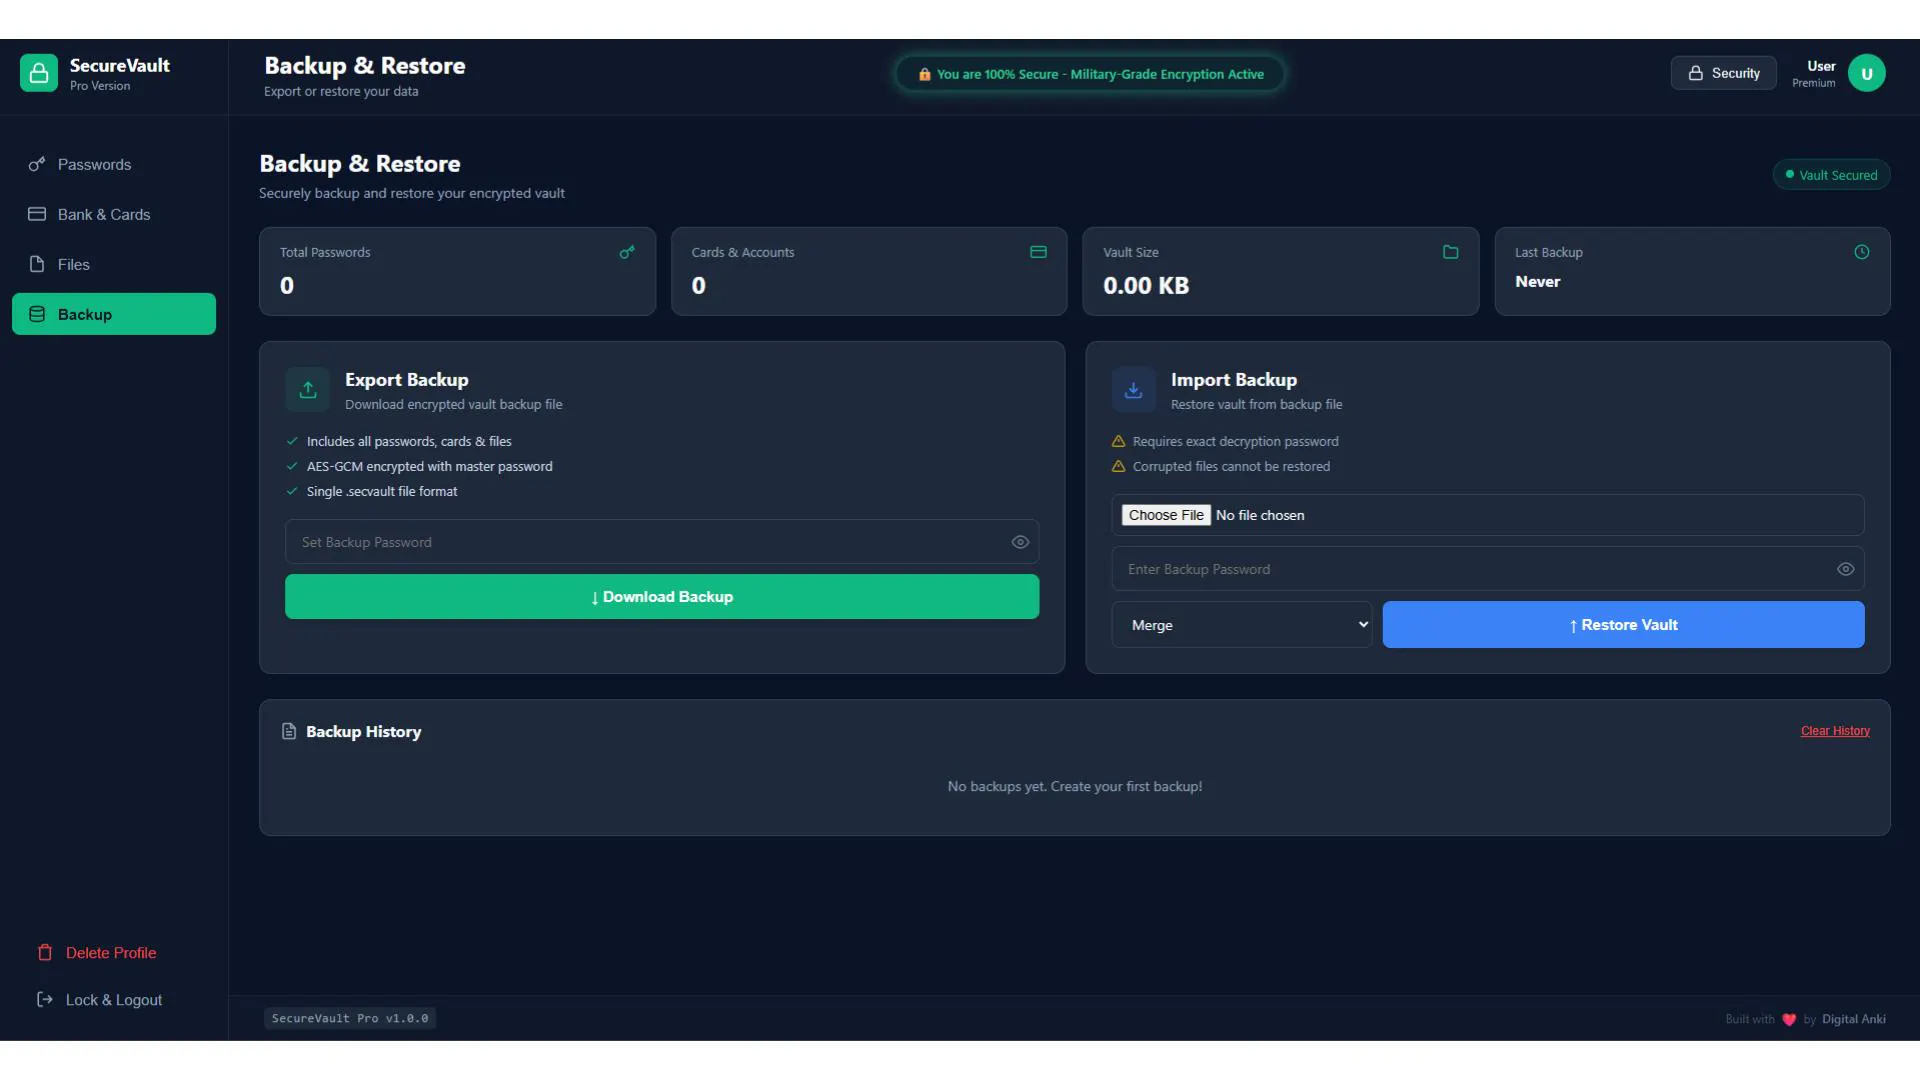Click the Download Backup button
Screen dimensions: 1920x1080
[x=662, y=597]
